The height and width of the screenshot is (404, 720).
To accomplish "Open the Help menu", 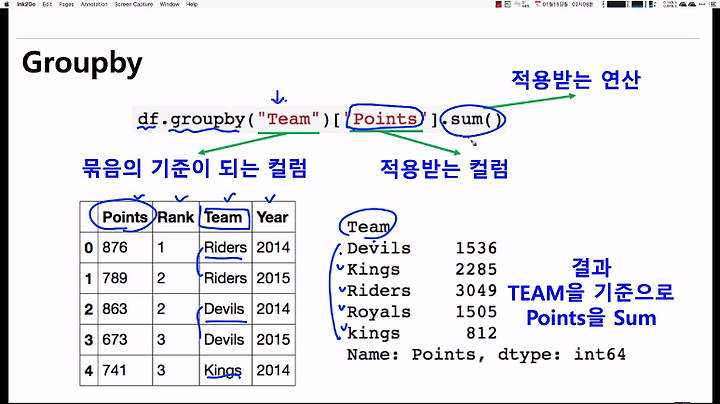I will 192,4.
